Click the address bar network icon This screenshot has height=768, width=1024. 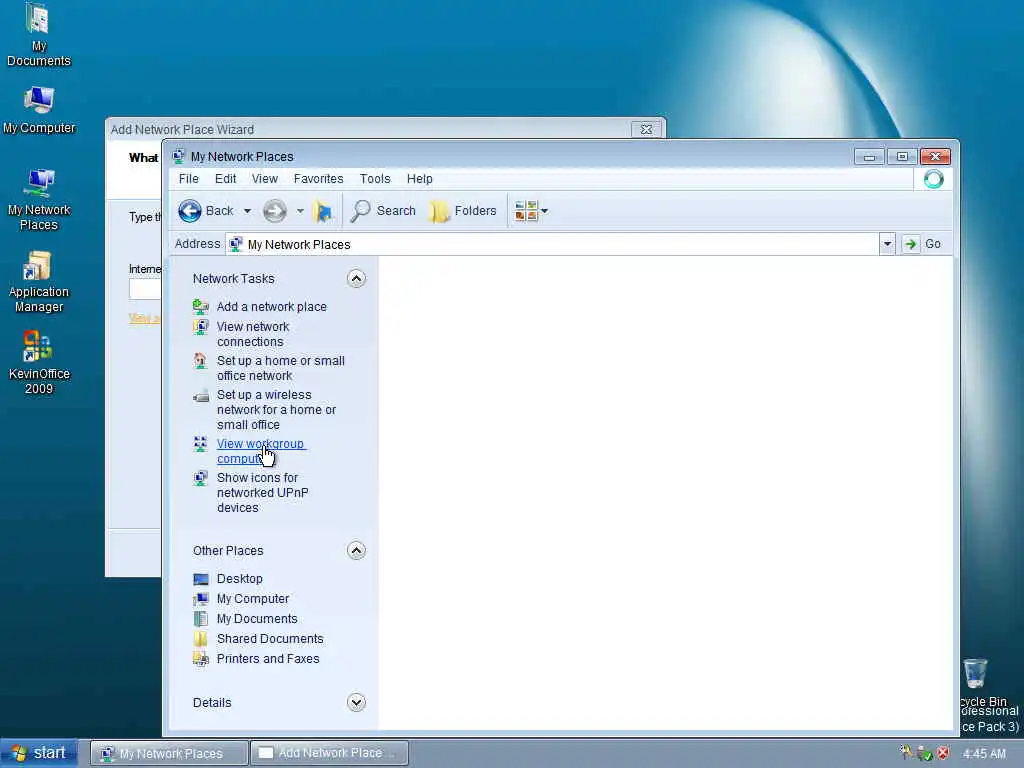[x=236, y=244]
